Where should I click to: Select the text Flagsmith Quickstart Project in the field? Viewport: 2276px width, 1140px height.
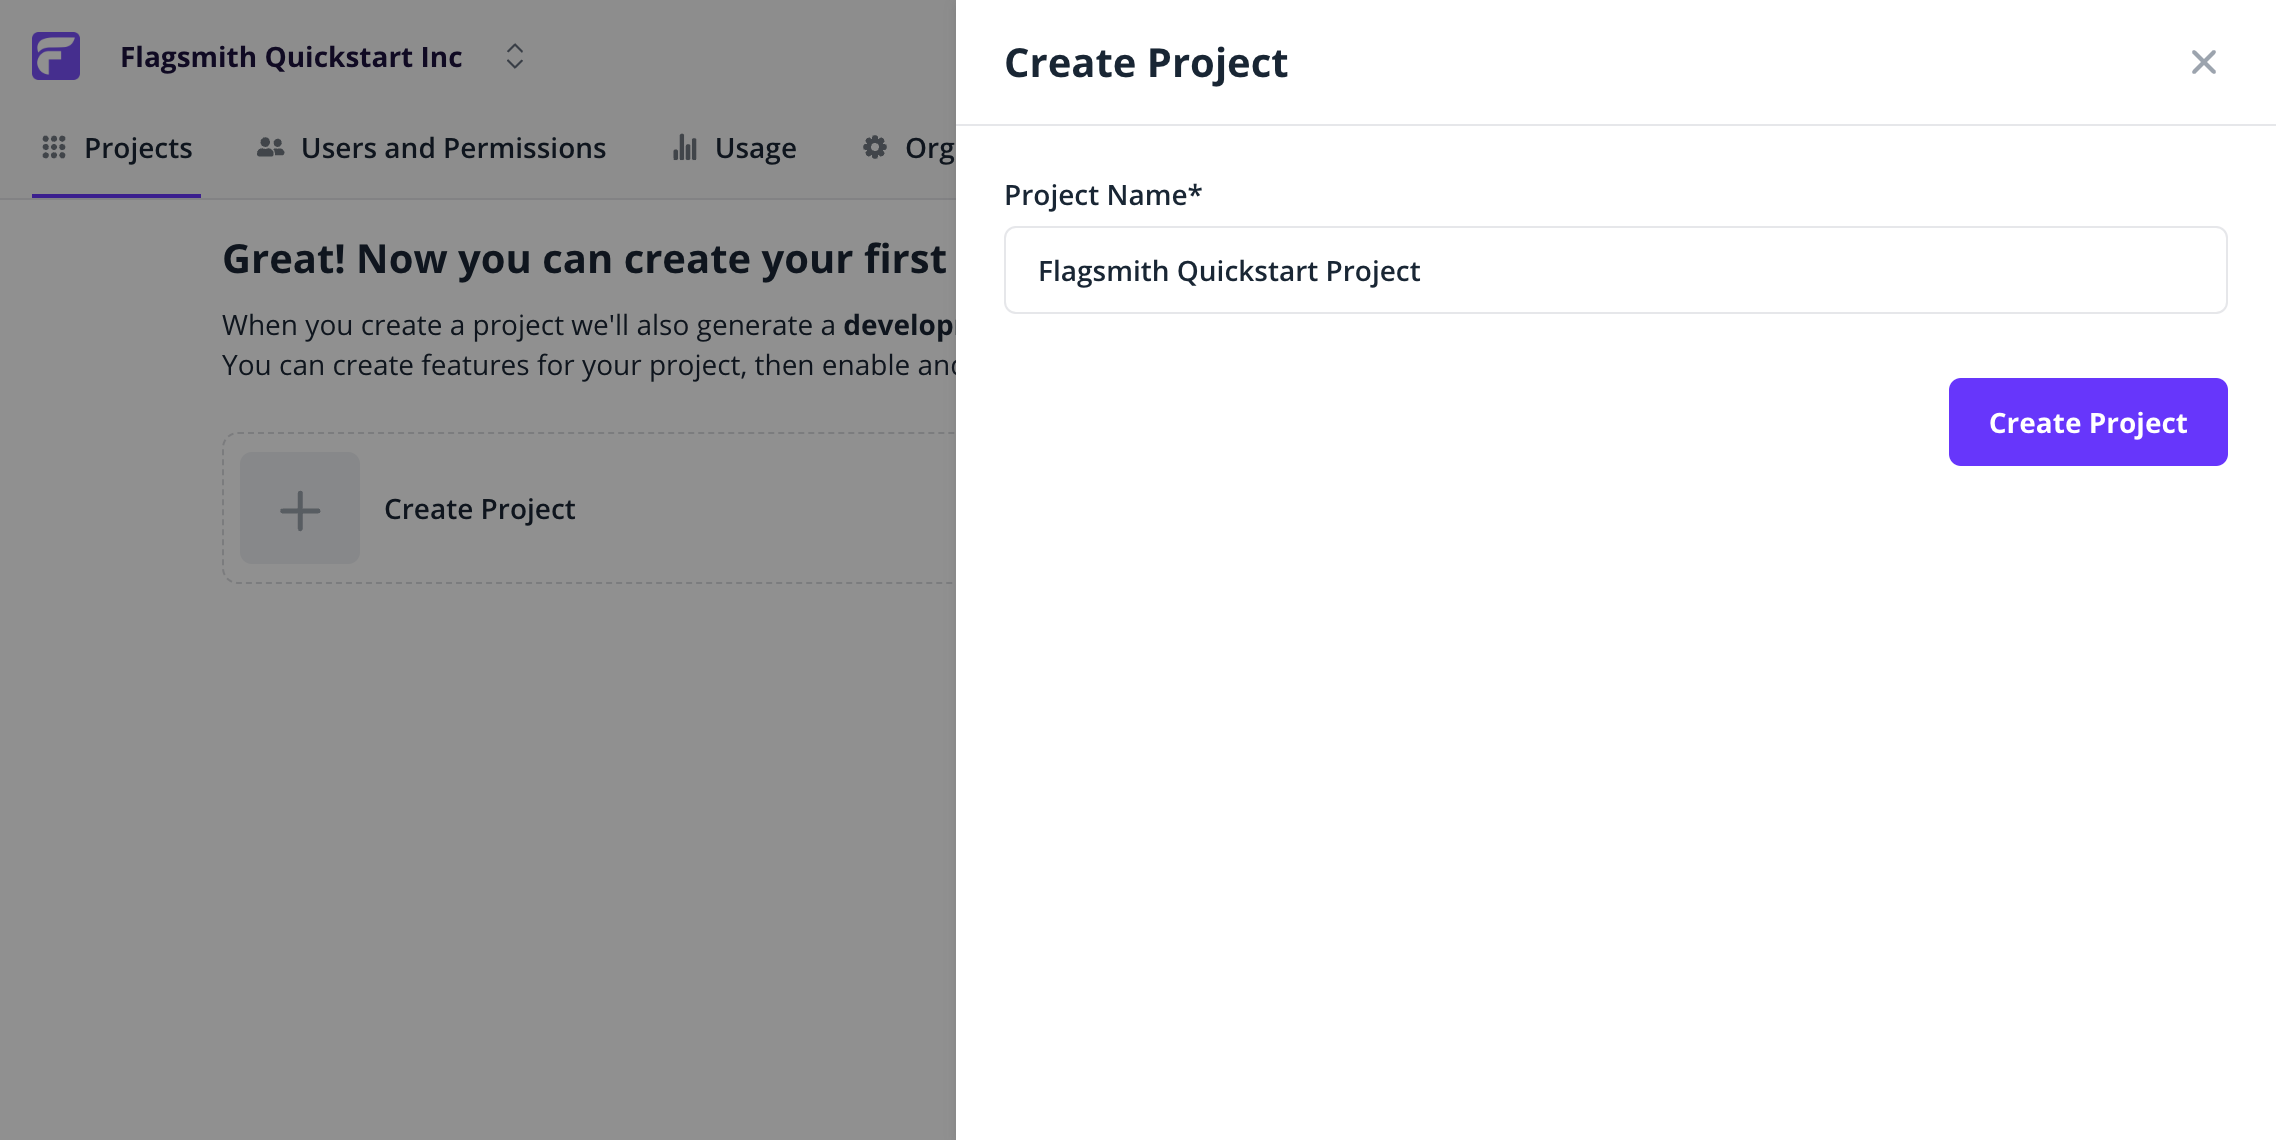click(x=1229, y=270)
